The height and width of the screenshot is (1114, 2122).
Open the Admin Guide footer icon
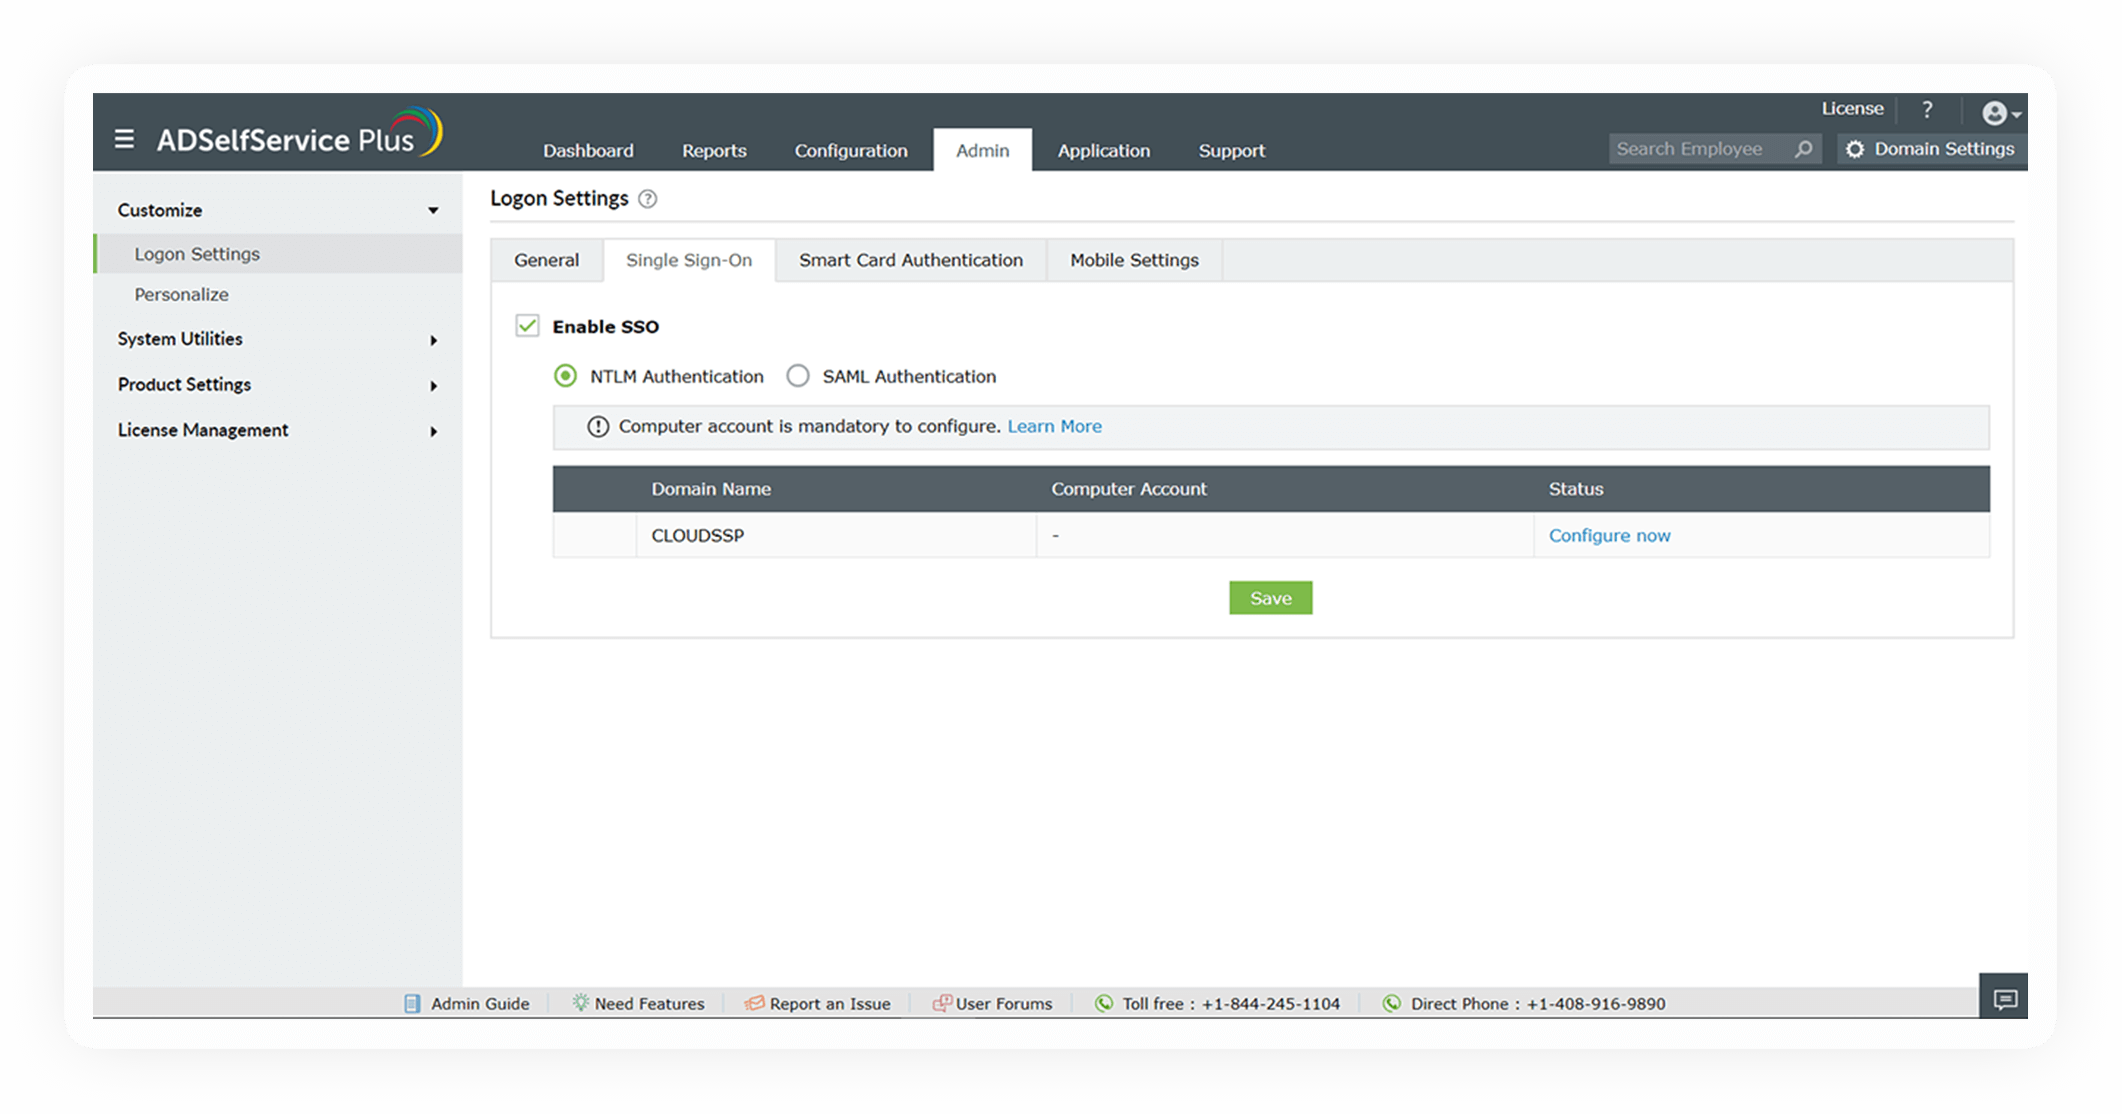pos(412,1003)
